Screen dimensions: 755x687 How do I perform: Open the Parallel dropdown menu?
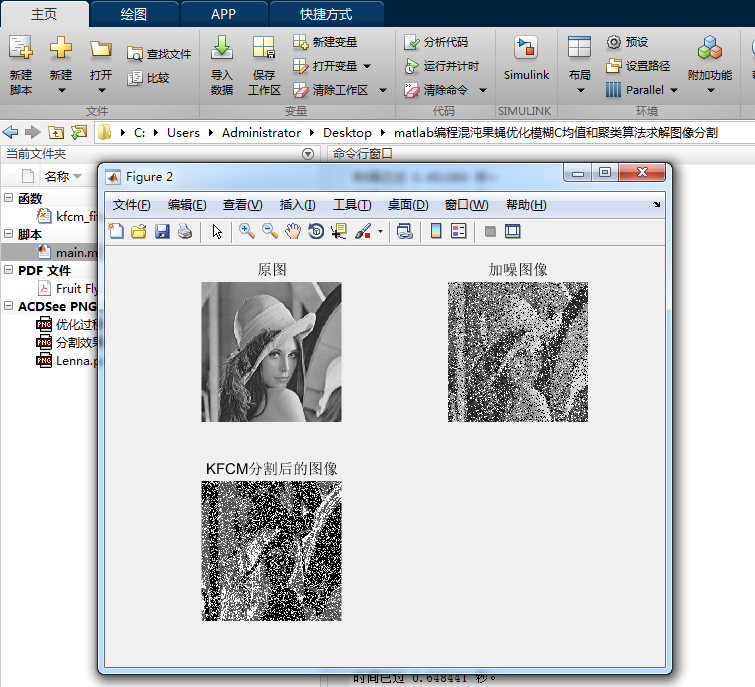pyautogui.click(x=674, y=90)
